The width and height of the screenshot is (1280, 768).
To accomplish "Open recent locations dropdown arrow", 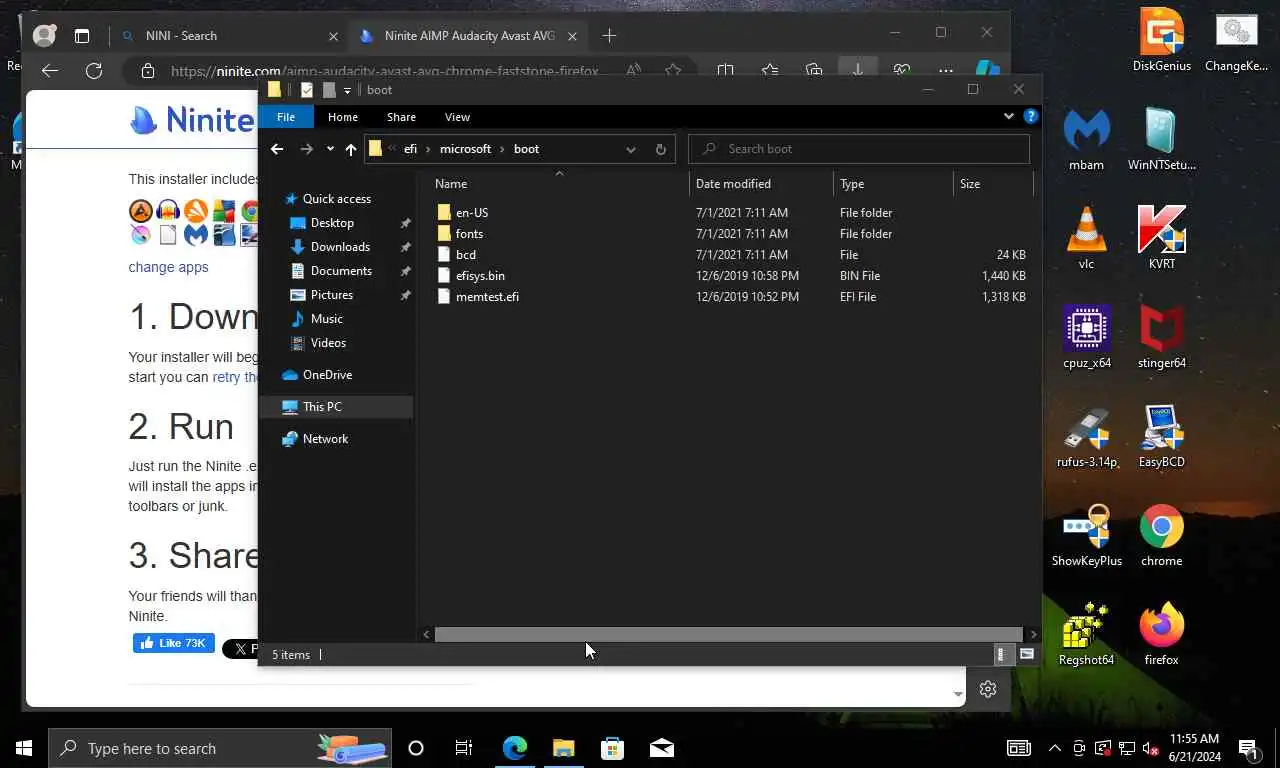I will 330,149.
